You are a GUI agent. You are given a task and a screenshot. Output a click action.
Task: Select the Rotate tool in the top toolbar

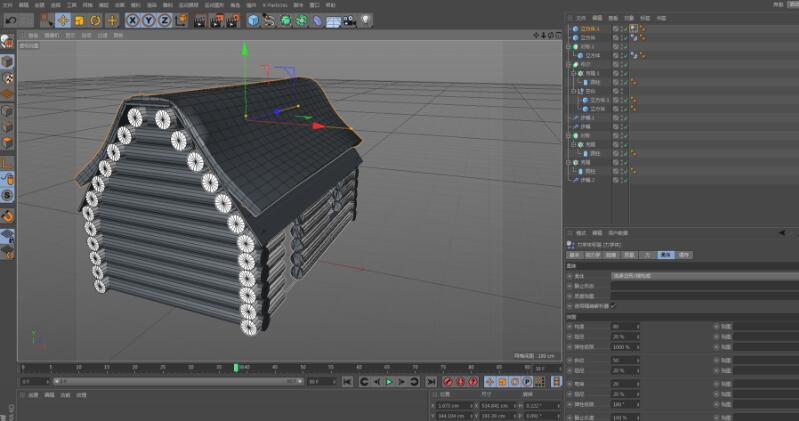click(x=92, y=20)
